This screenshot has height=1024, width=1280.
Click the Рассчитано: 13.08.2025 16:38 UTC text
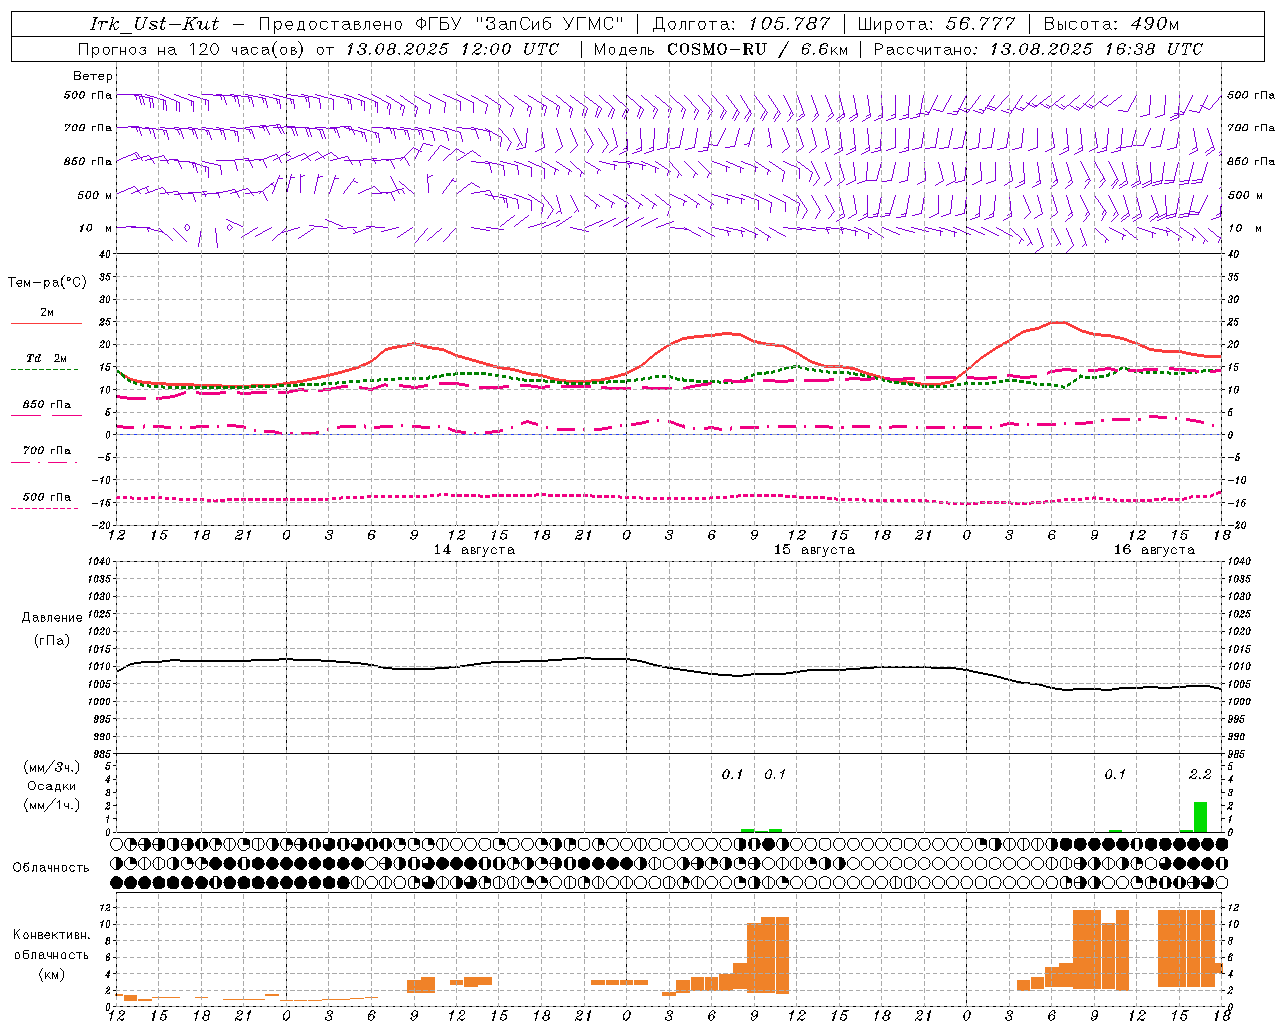[x=1038, y=49]
